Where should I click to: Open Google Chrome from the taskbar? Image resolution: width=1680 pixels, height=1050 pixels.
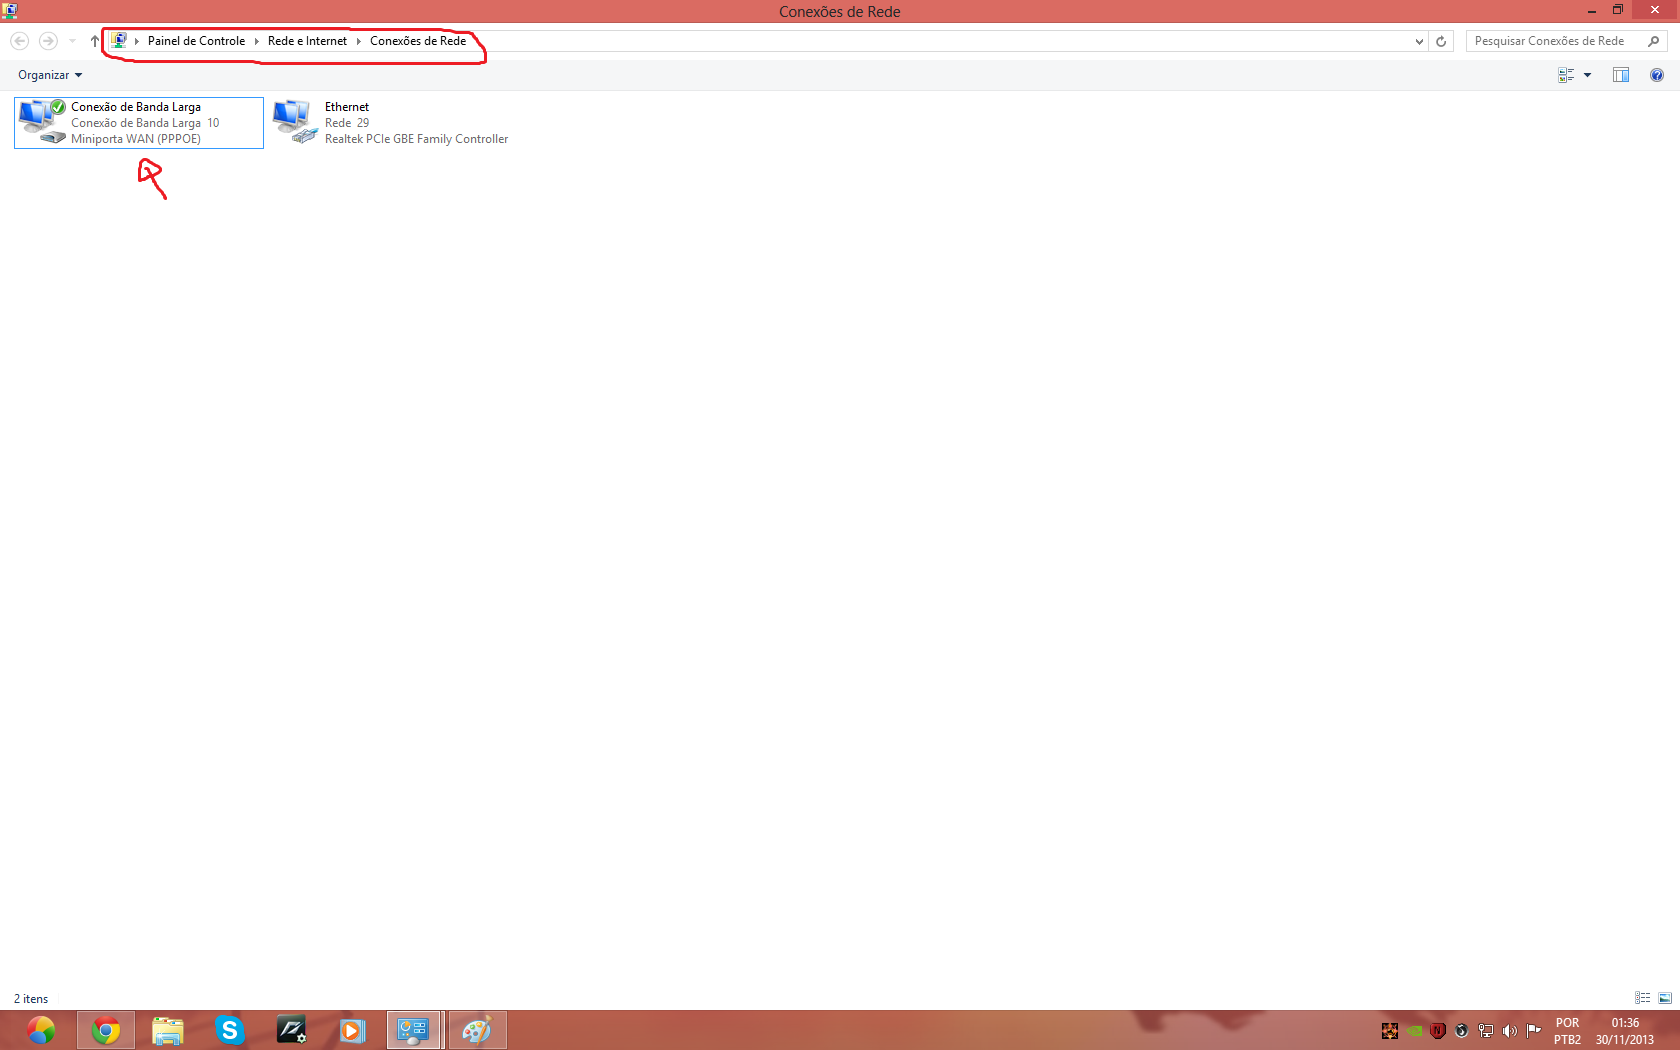tap(106, 1030)
